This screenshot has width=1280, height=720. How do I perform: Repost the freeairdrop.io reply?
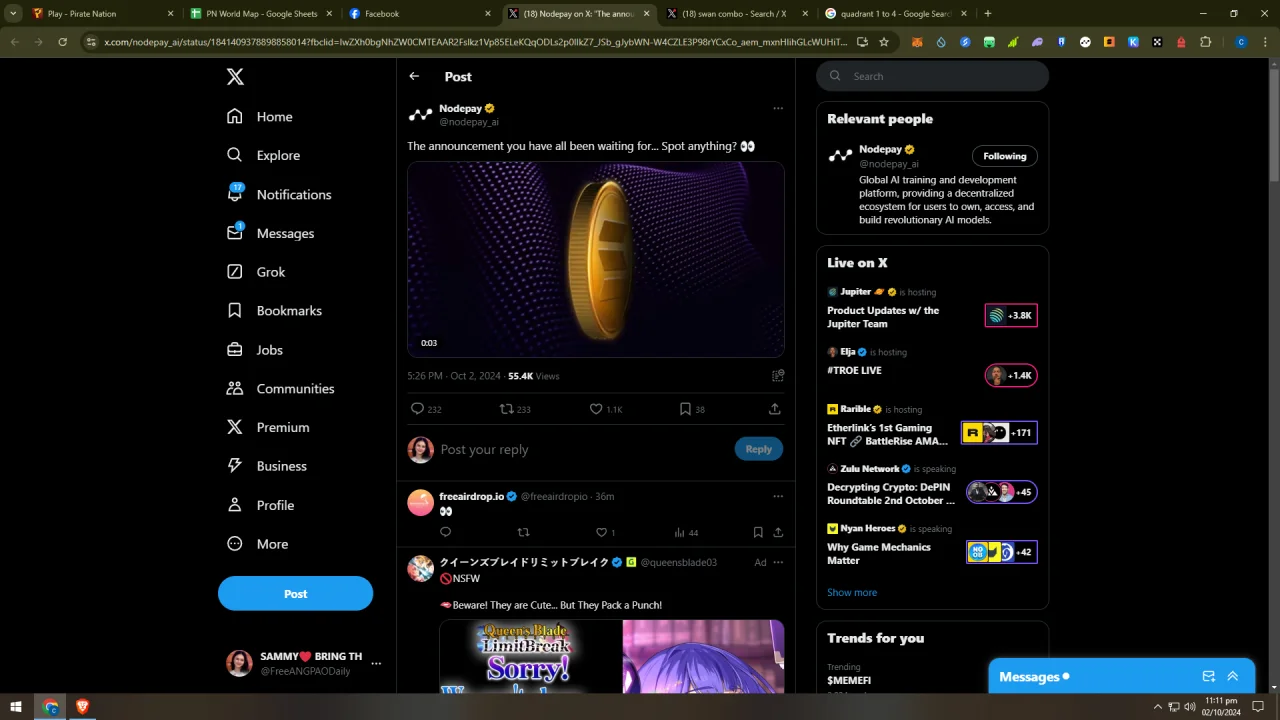(523, 532)
